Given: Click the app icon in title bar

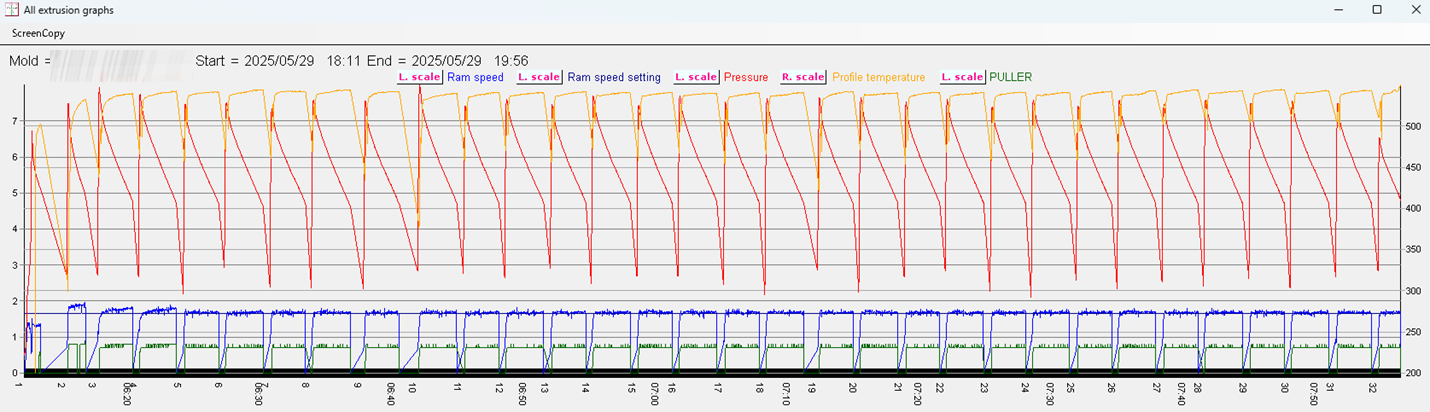Looking at the screenshot, I should point(11,10).
